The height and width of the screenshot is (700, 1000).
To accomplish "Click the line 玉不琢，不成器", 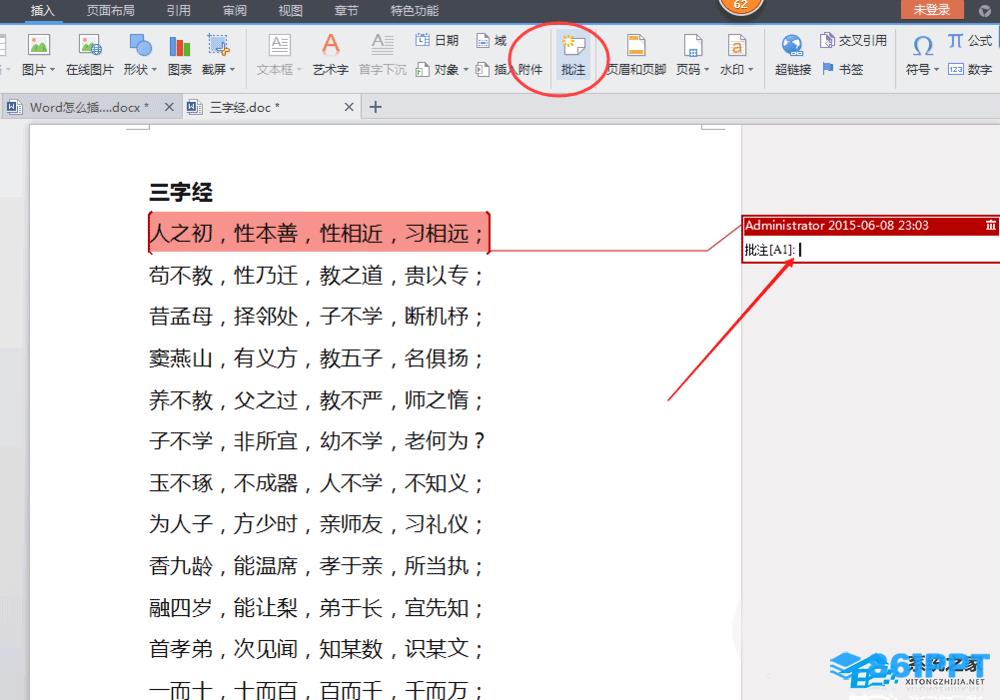I will (316, 483).
